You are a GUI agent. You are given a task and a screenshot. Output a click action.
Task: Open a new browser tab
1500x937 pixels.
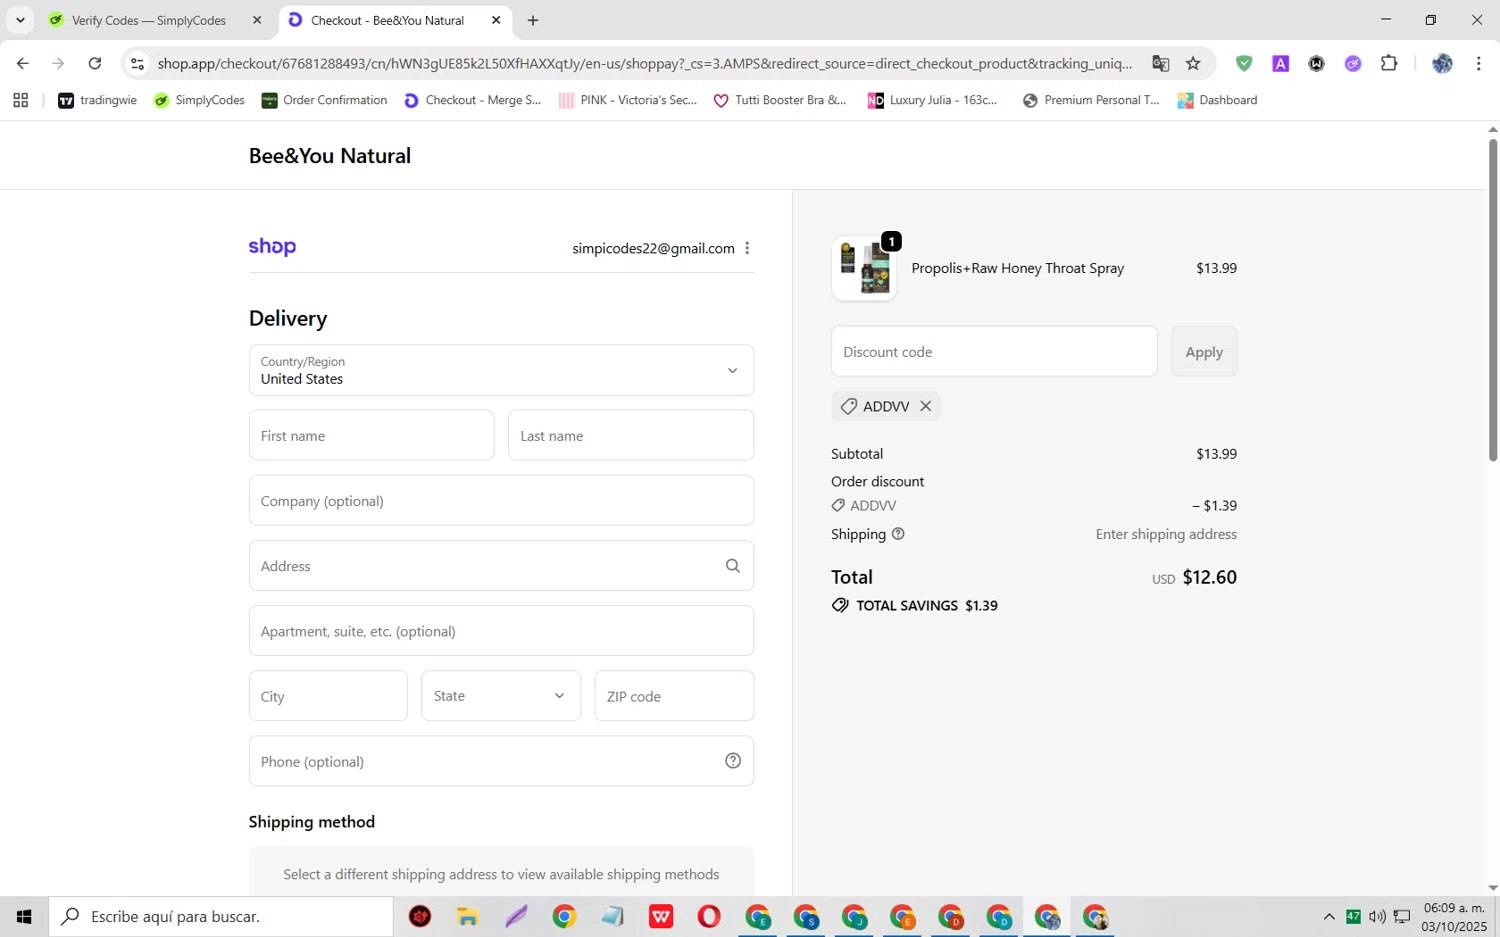click(533, 20)
